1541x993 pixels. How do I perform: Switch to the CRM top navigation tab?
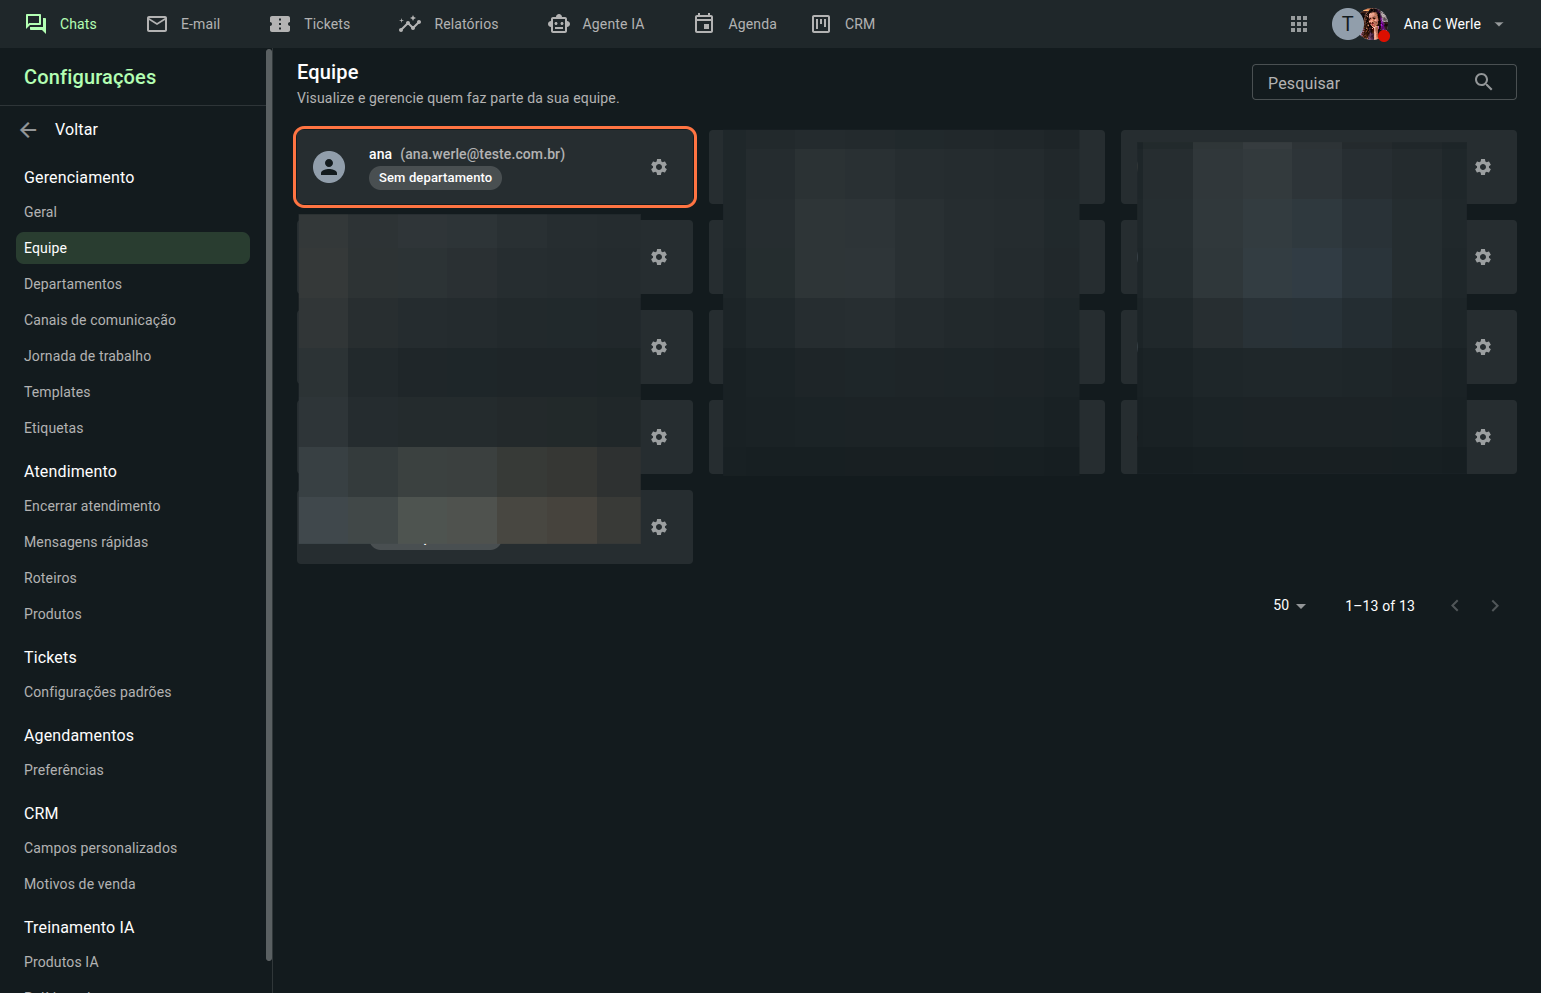[844, 24]
